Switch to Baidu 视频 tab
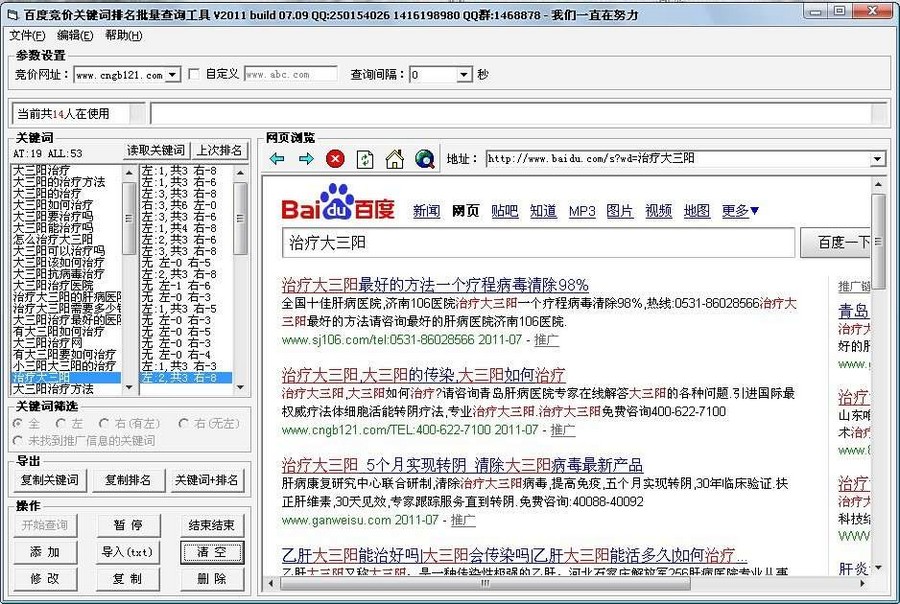Image resolution: width=900 pixels, height=604 pixels. 658,211
